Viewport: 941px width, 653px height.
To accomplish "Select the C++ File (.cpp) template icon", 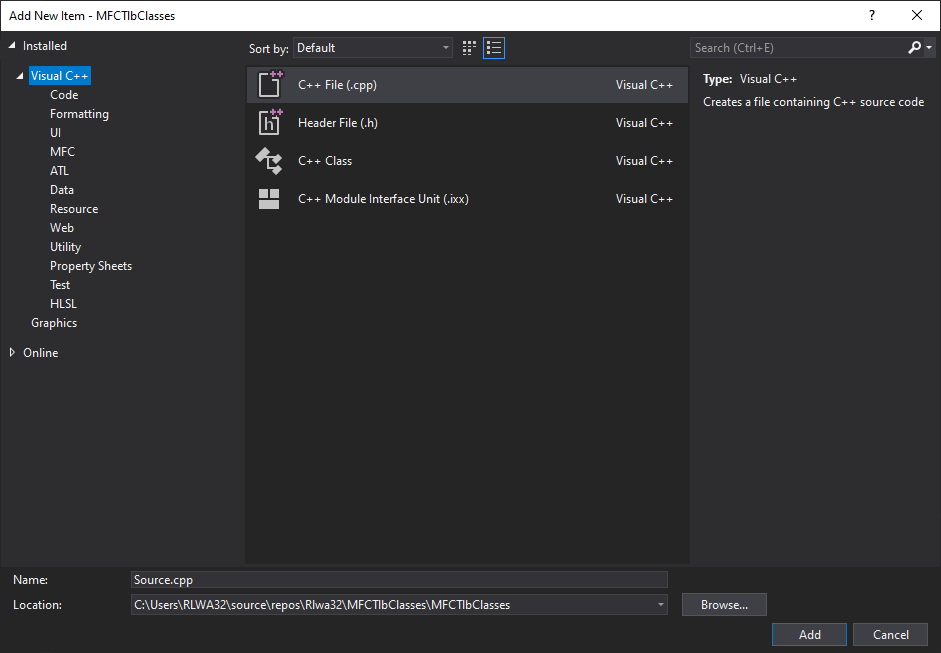I will 270,84.
